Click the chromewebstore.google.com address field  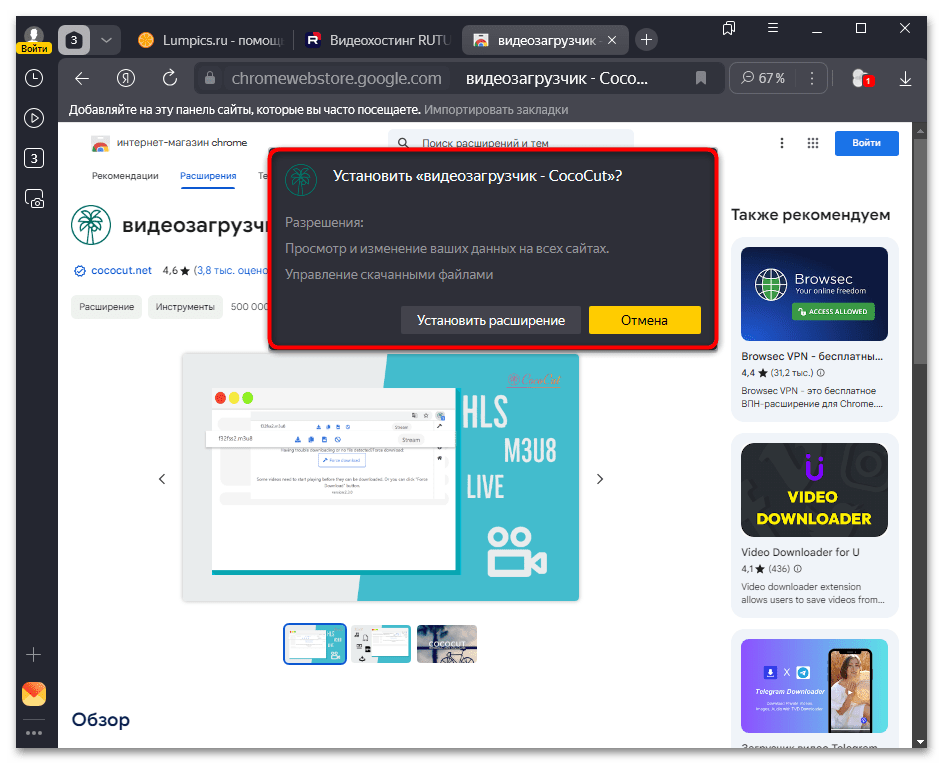coord(336,78)
